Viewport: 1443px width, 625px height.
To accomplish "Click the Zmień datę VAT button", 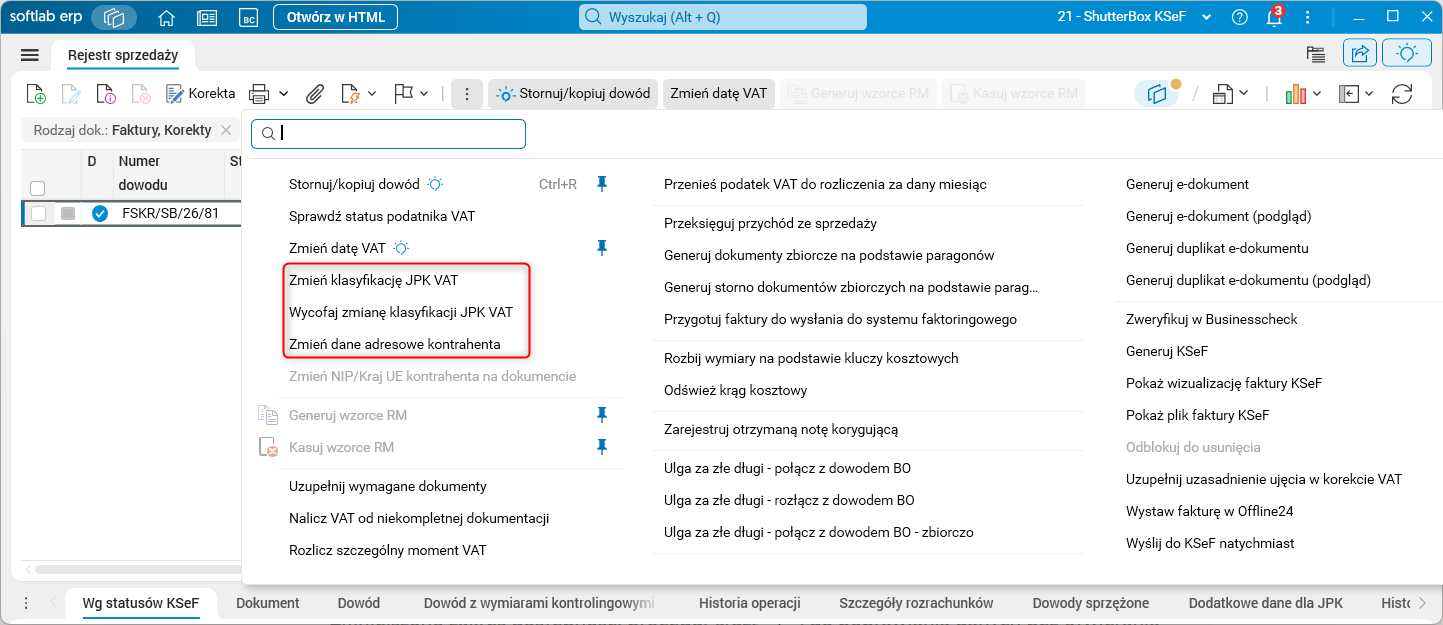I will click(x=719, y=94).
